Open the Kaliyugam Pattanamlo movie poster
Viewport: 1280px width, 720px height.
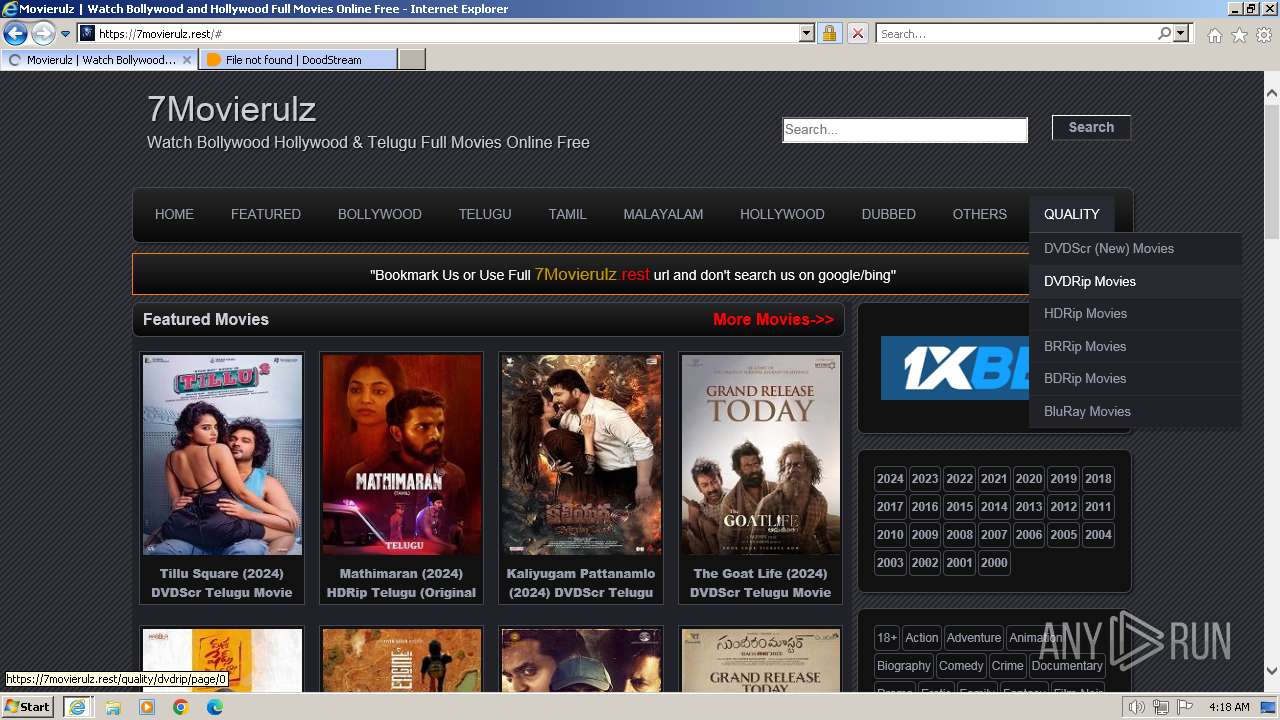click(x=581, y=454)
